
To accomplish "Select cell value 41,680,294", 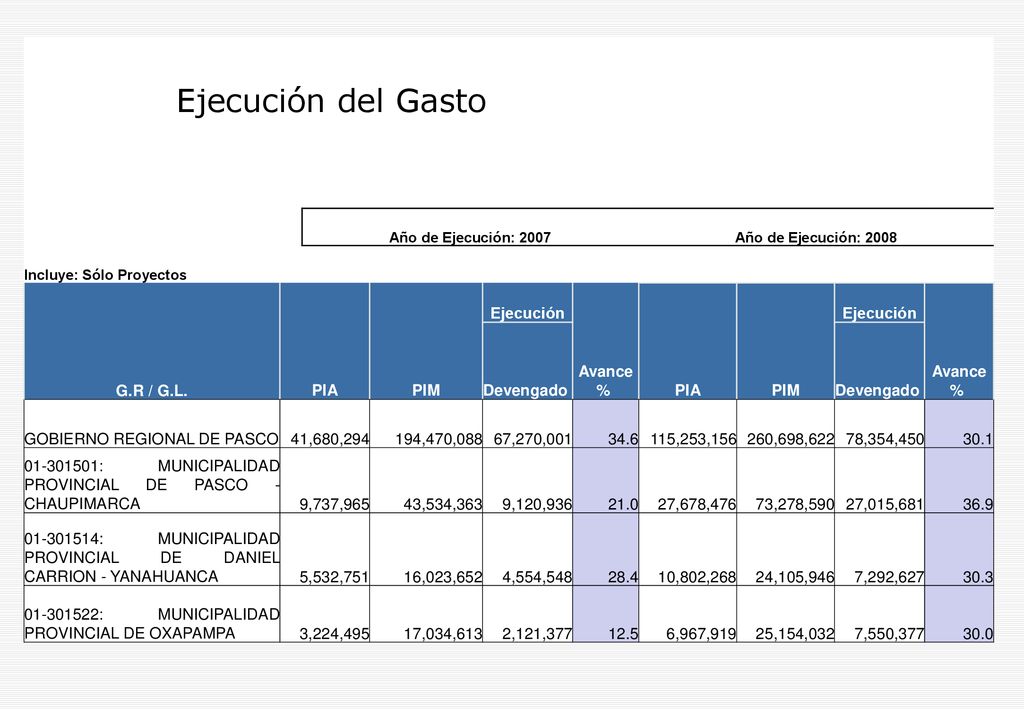I will pos(330,439).
